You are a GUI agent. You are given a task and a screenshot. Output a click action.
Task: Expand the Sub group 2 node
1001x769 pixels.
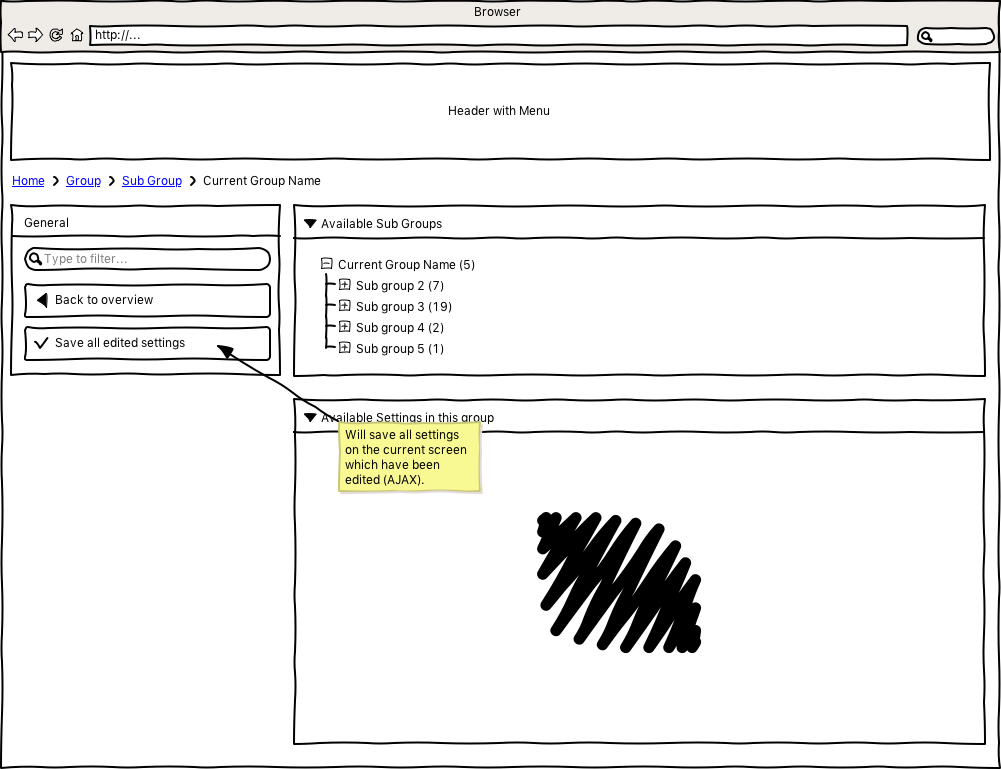[x=344, y=285]
